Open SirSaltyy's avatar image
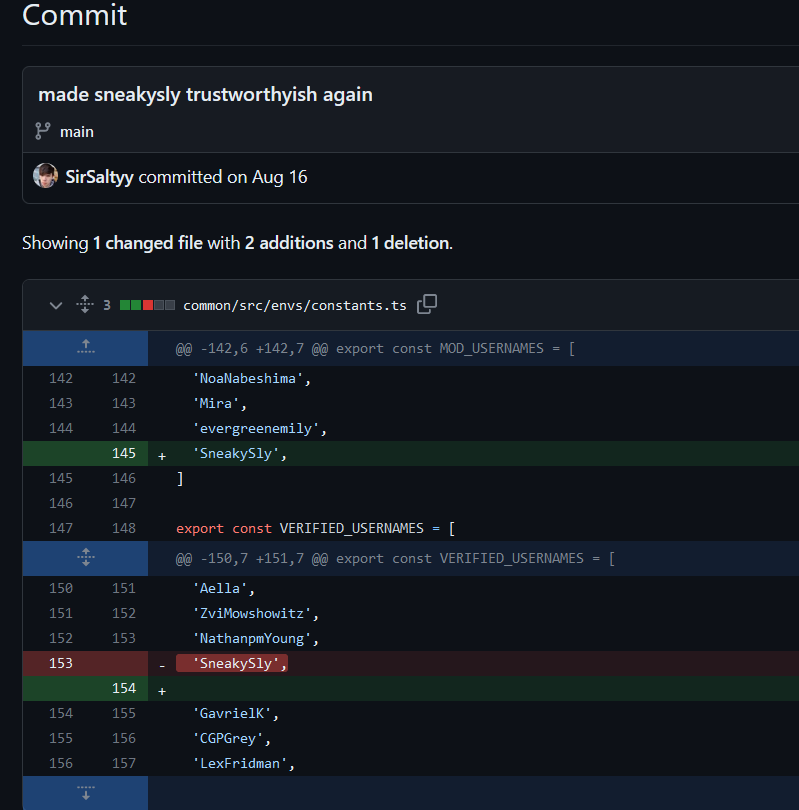Screen dimensions: 799x810 point(45,176)
